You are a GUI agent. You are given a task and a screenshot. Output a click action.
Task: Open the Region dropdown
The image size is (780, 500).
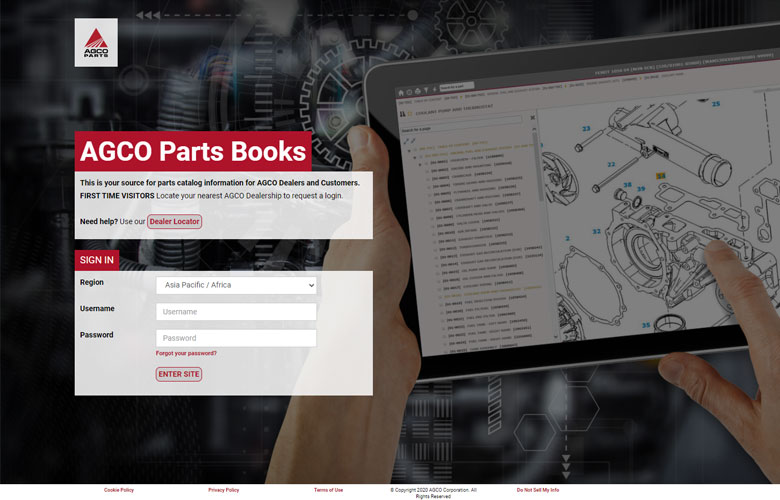(236, 285)
